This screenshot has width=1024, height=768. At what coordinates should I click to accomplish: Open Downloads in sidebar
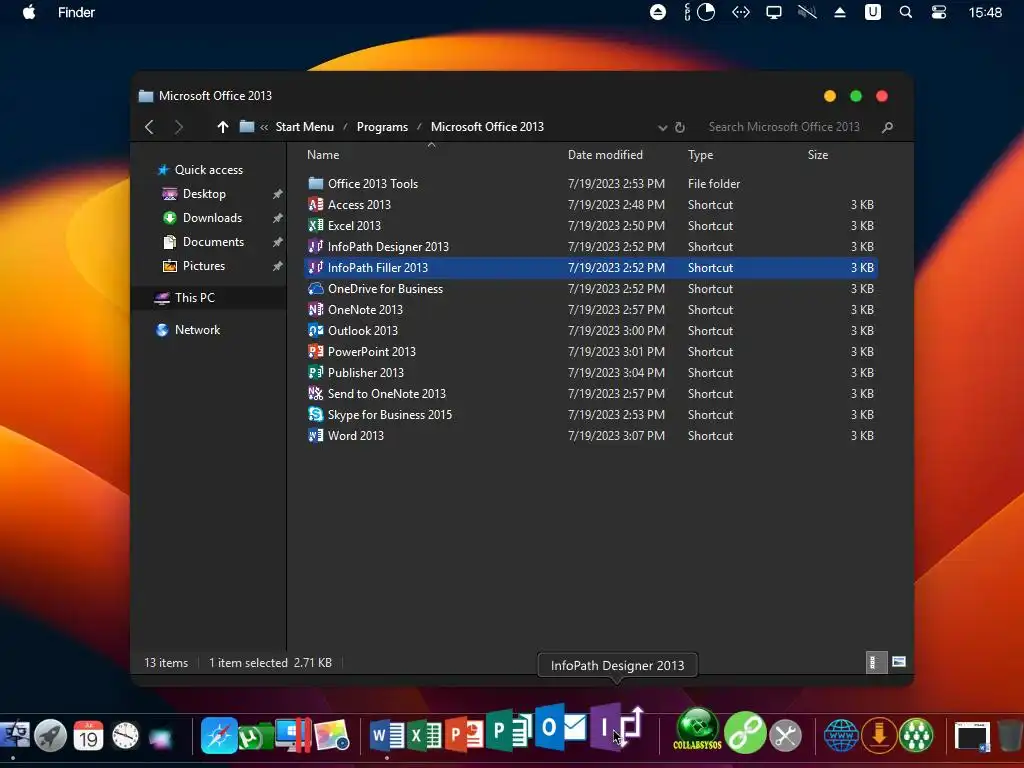(x=212, y=218)
